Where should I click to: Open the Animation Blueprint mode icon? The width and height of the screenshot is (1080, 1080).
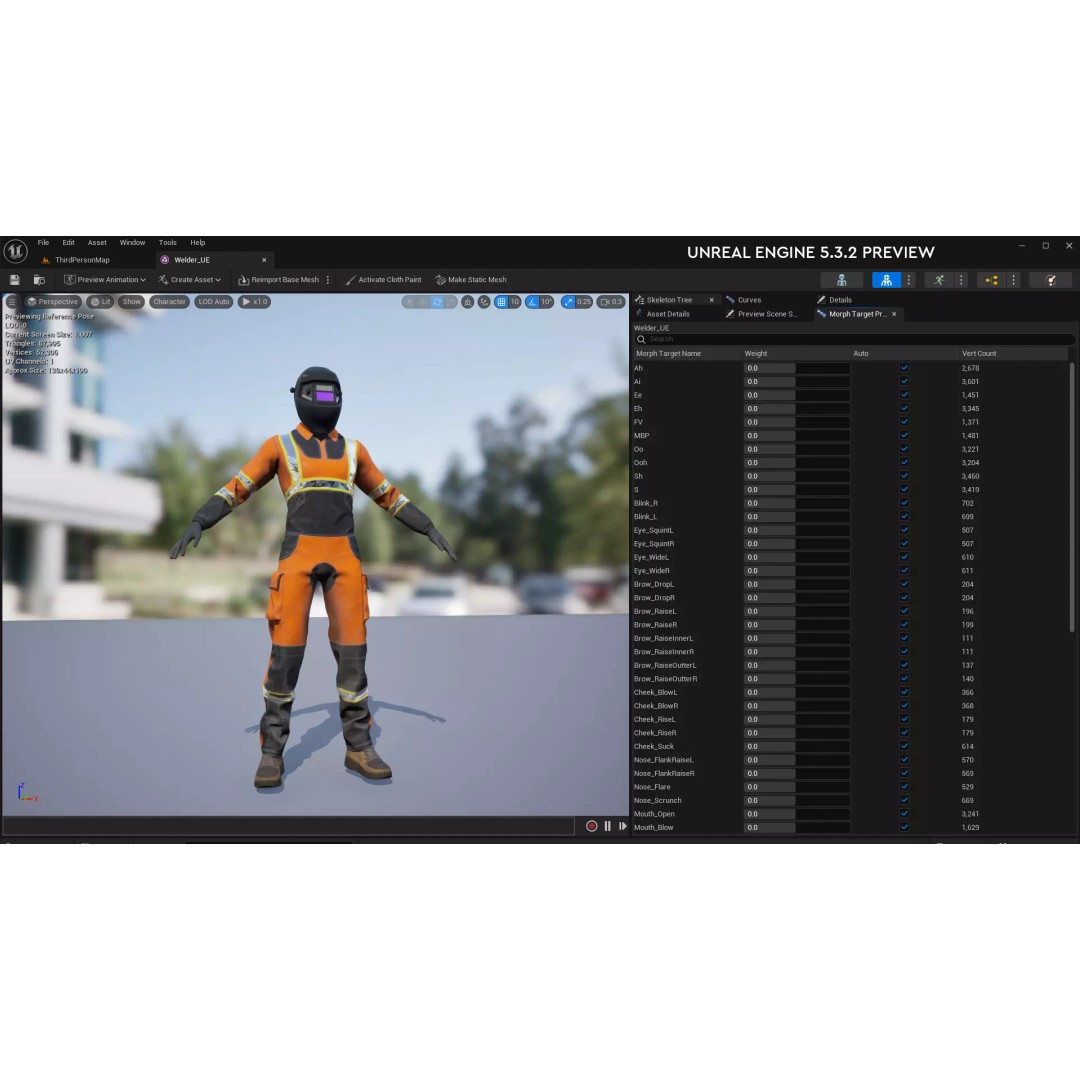(x=991, y=280)
